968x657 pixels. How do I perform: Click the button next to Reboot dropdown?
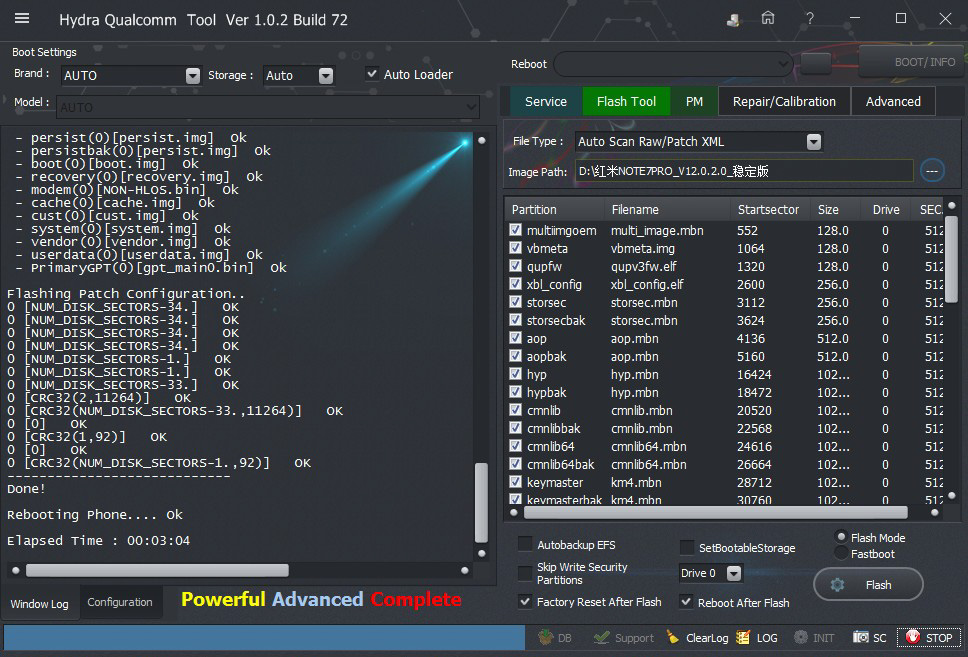816,63
